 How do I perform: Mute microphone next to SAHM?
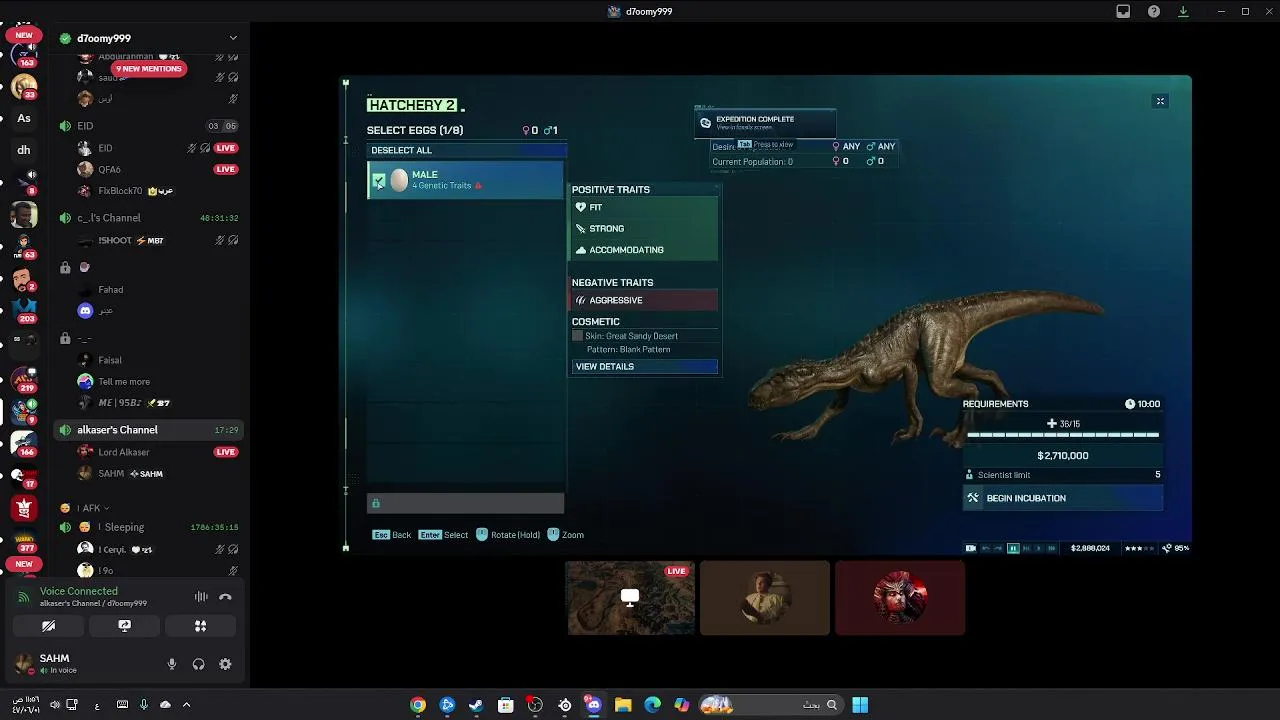[x=172, y=664]
